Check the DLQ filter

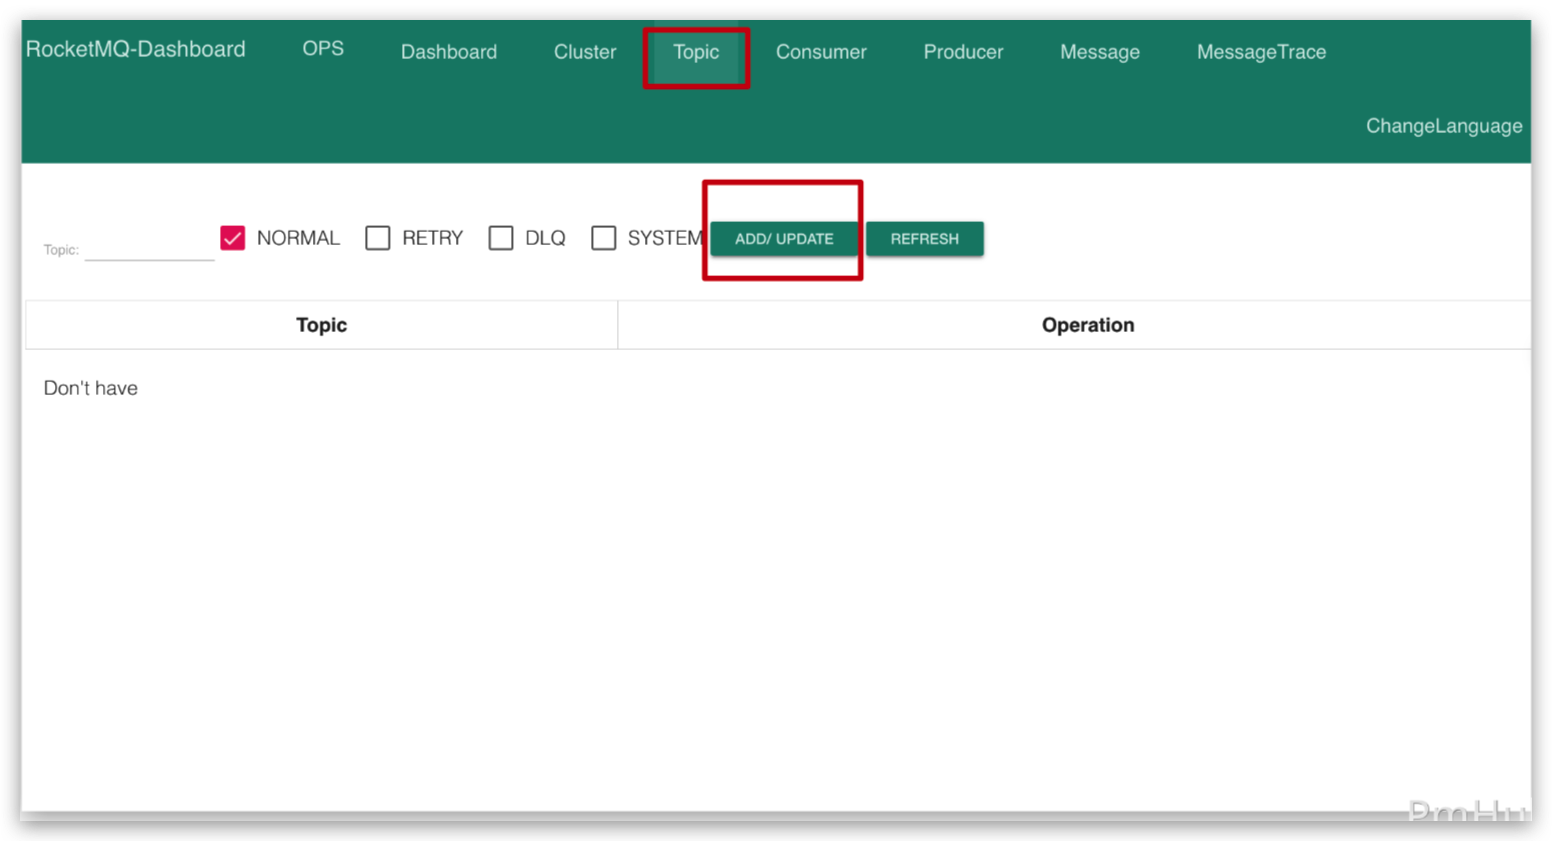[x=501, y=238]
